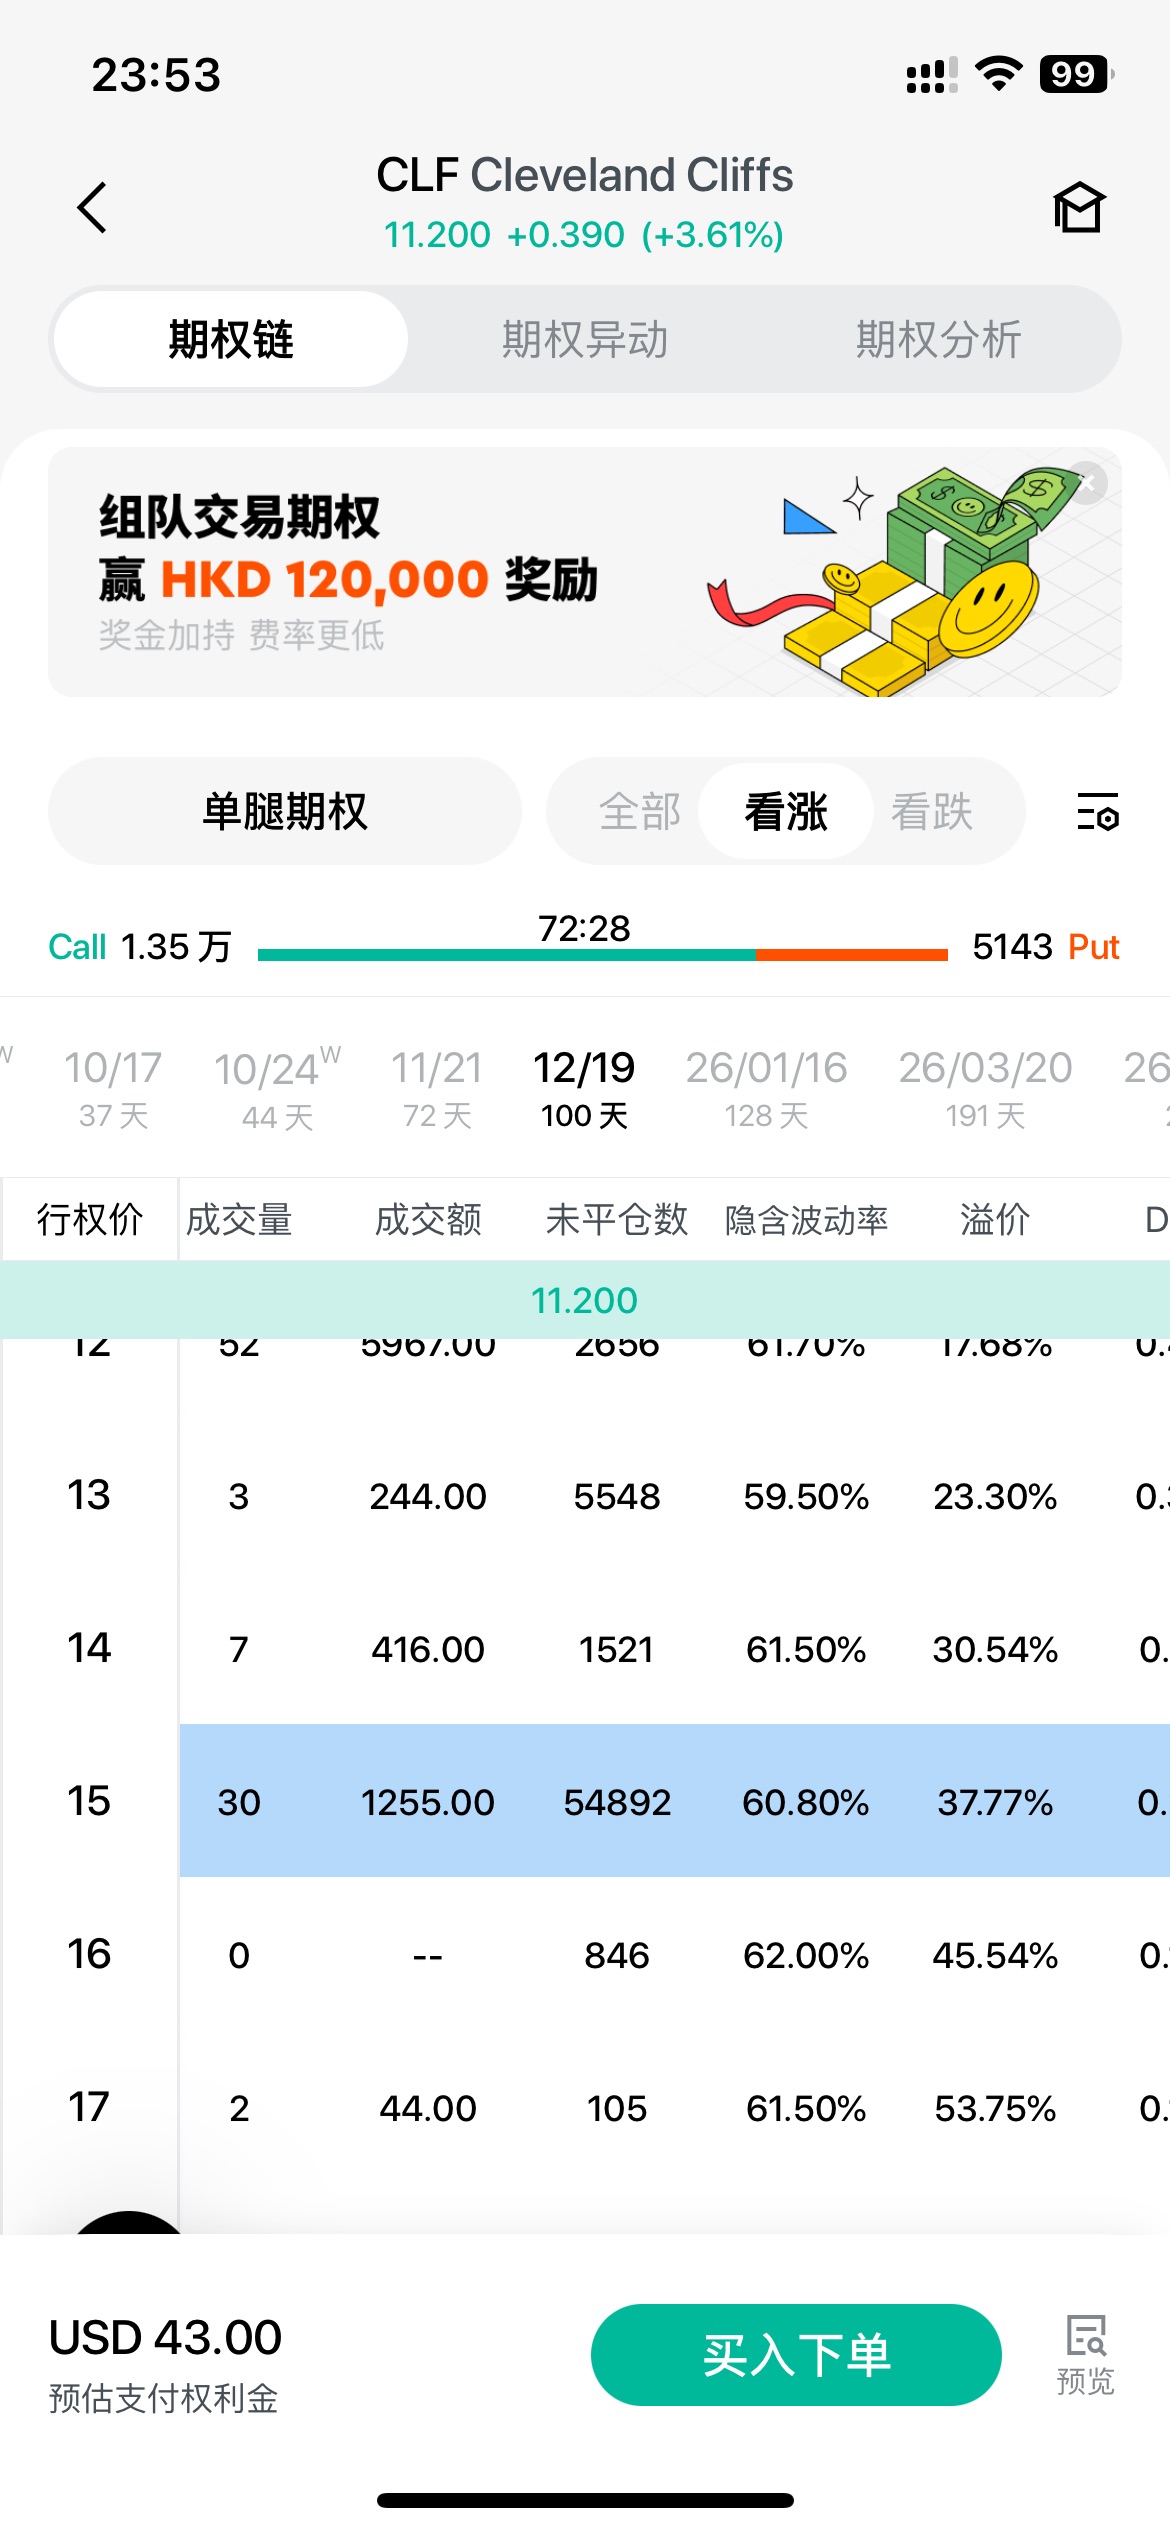Tap the CLF Cleveland Cliffs title

click(x=585, y=175)
